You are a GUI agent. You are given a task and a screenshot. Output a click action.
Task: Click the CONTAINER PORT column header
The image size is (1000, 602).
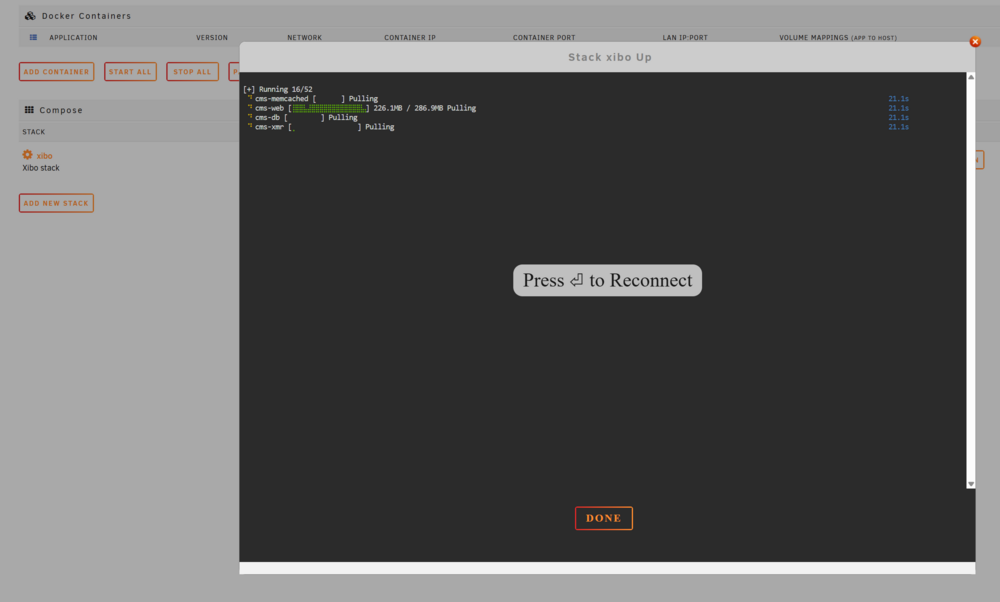pyautogui.click(x=544, y=38)
